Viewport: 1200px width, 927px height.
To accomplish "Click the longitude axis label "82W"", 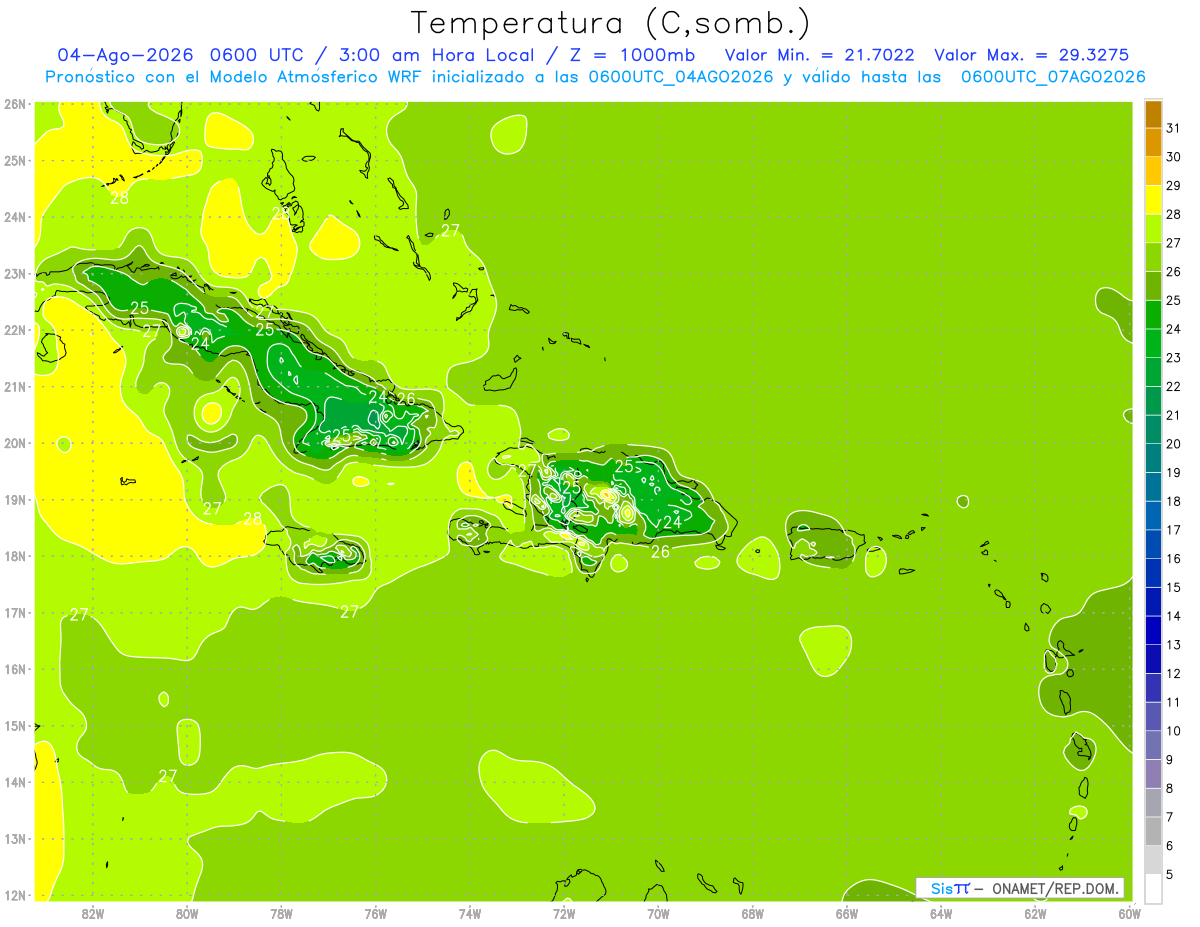I will point(93,913).
